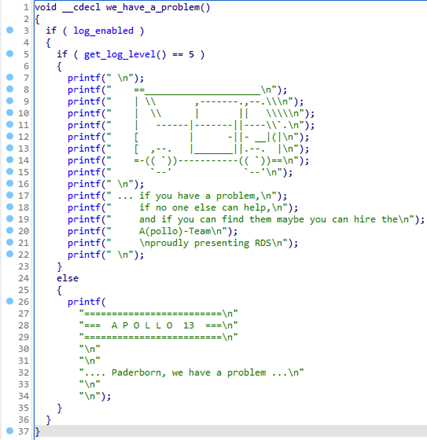Toggle the breakpoint dot on line 26

point(10,301)
